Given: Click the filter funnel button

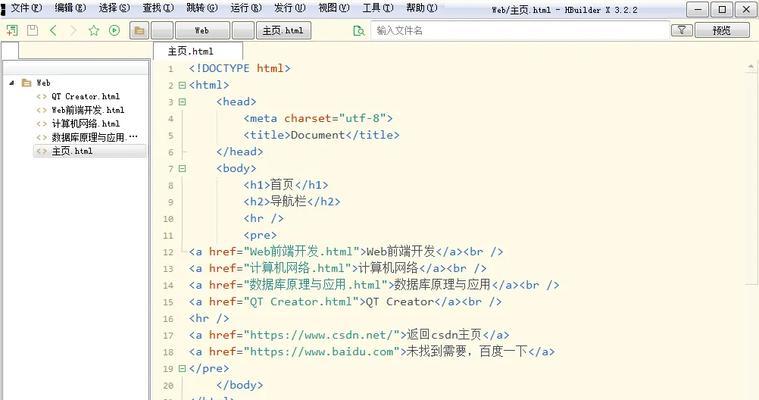Looking at the screenshot, I should (x=682, y=31).
